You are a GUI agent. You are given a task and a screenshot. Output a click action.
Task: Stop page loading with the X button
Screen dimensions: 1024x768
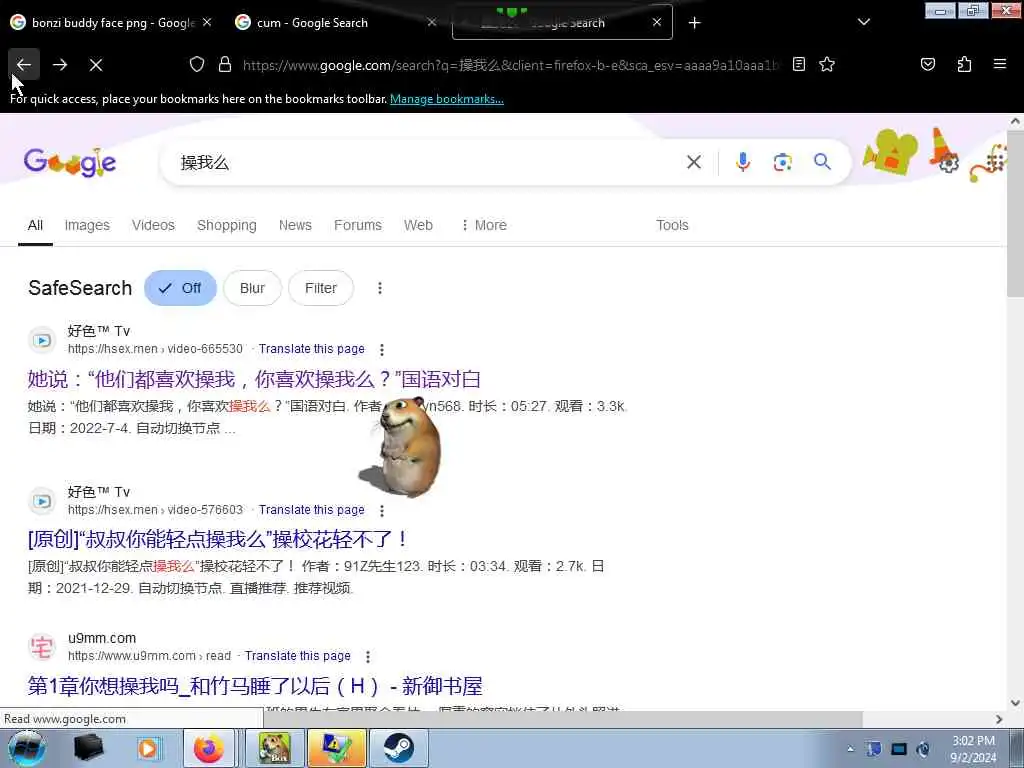[x=96, y=65]
